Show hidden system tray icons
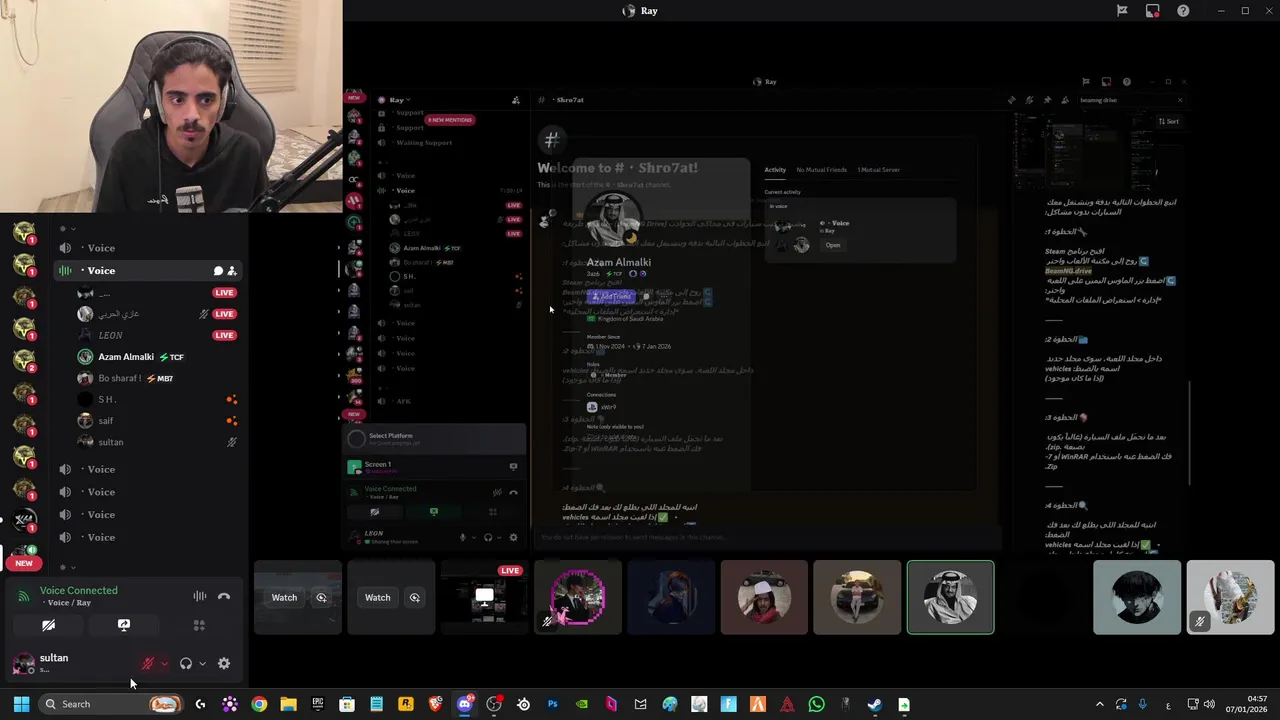The image size is (1280, 720). point(1099,704)
